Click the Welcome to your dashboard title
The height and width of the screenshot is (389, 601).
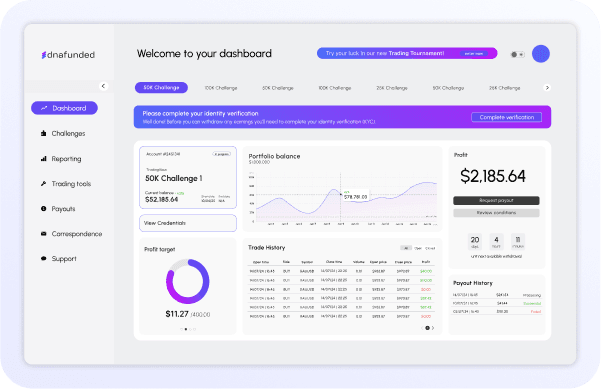pos(204,54)
